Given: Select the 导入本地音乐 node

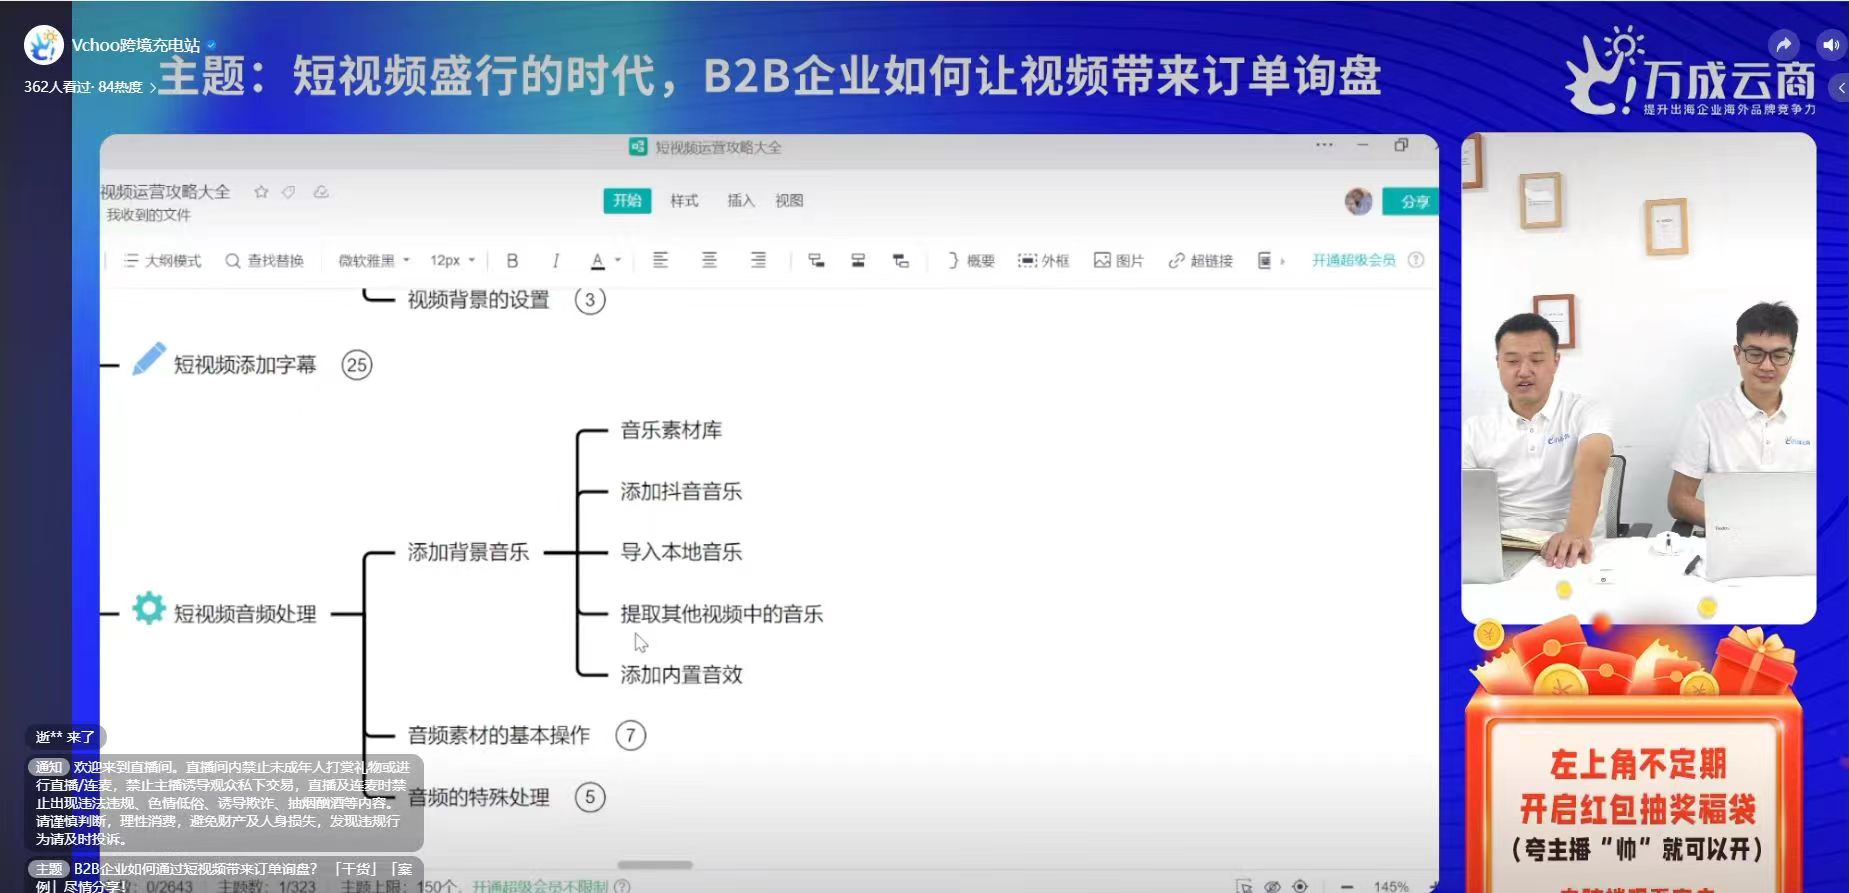Looking at the screenshot, I should [x=681, y=552].
